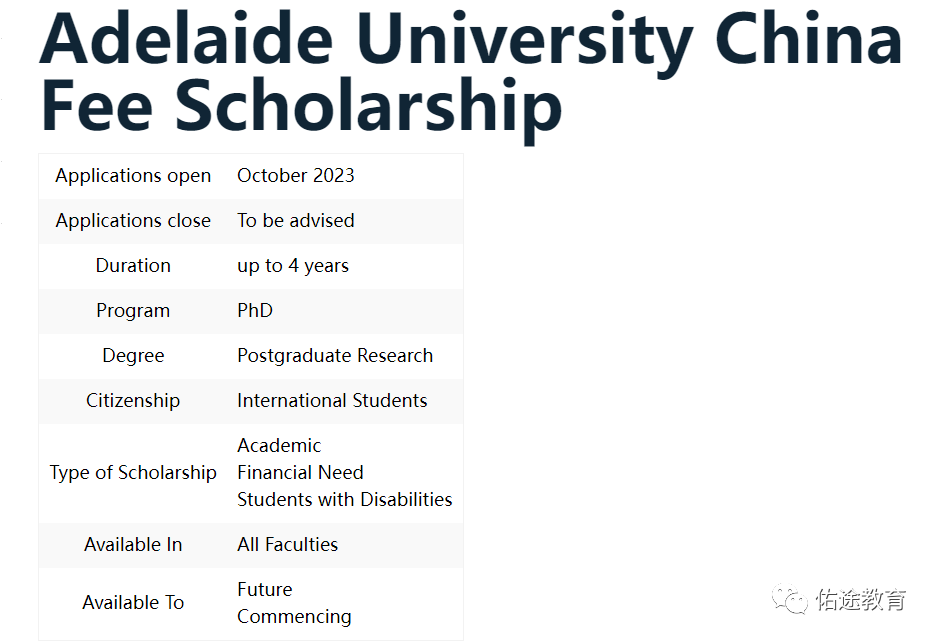The height and width of the screenshot is (641, 937).
Task: Select the Duration row label
Action: pyautogui.click(x=133, y=265)
